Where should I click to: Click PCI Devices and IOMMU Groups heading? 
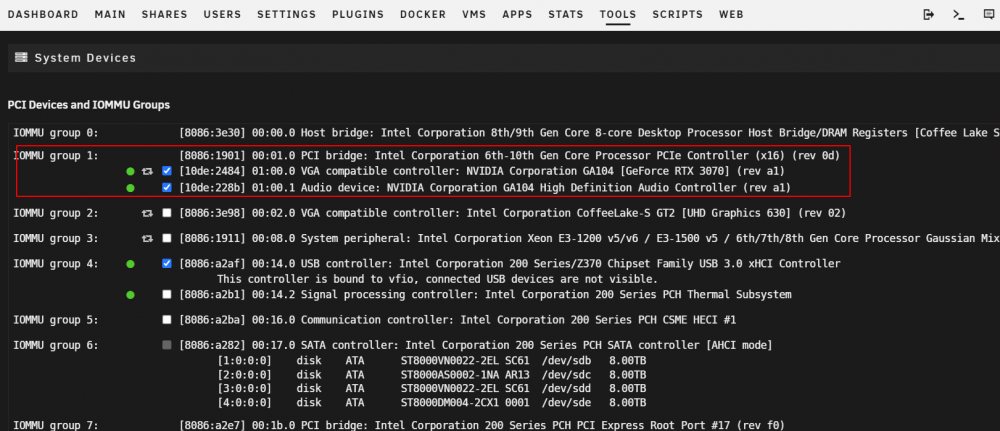89,105
